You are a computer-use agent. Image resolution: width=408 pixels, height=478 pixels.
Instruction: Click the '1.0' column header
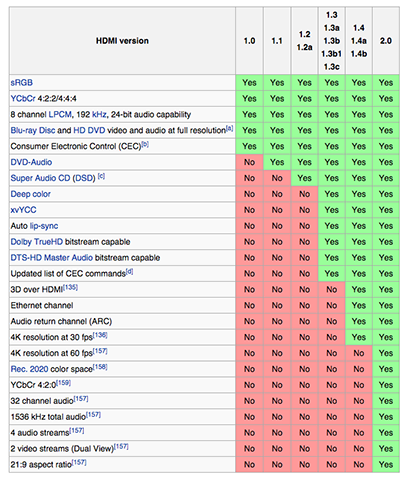(x=249, y=41)
